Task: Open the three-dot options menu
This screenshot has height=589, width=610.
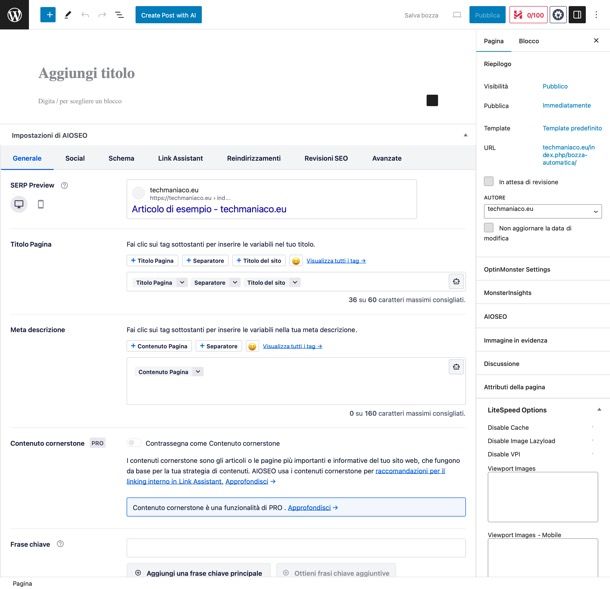Action: [596, 15]
